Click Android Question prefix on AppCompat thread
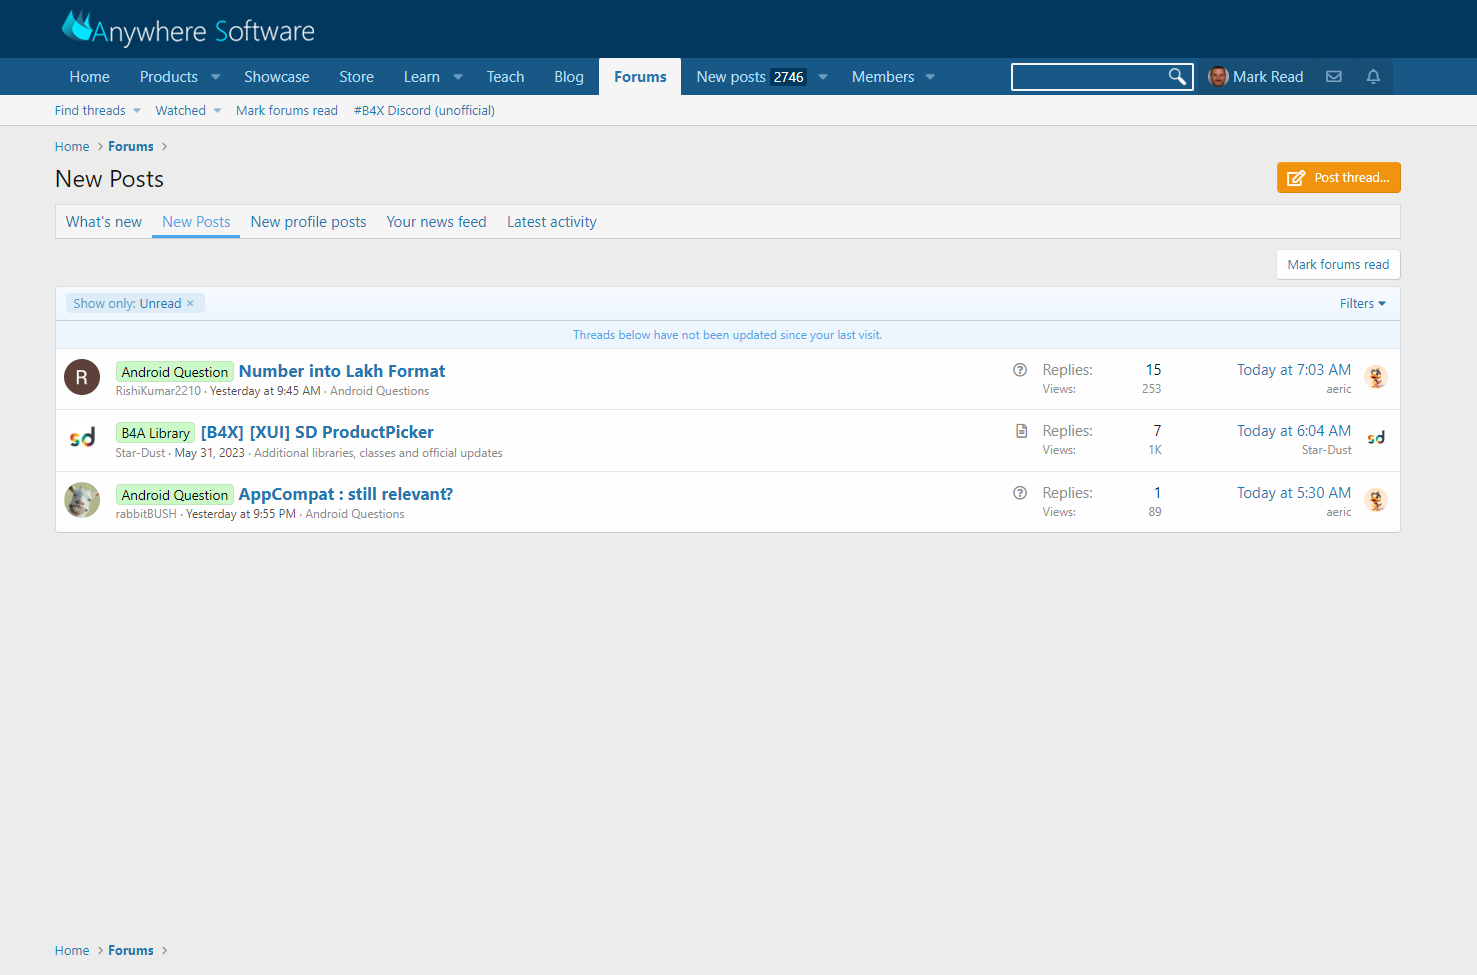This screenshot has width=1477, height=975. point(175,495)
